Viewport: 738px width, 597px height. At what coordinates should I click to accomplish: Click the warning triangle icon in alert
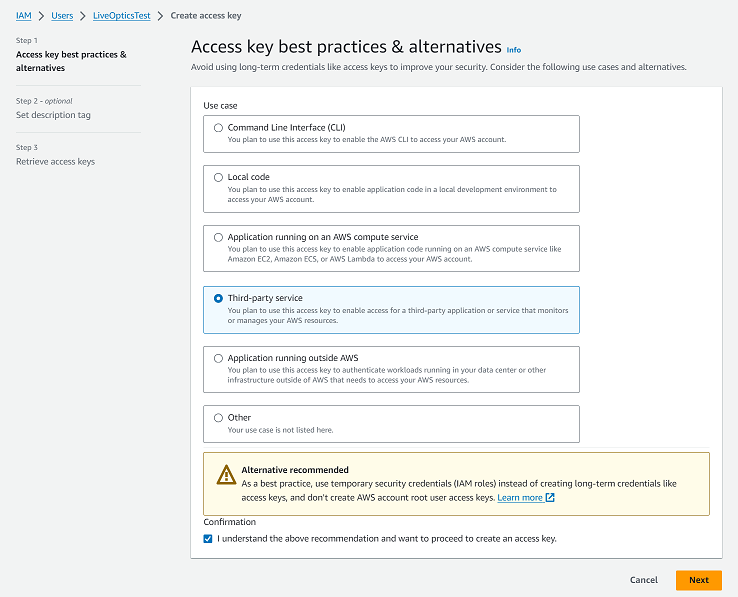226,475
